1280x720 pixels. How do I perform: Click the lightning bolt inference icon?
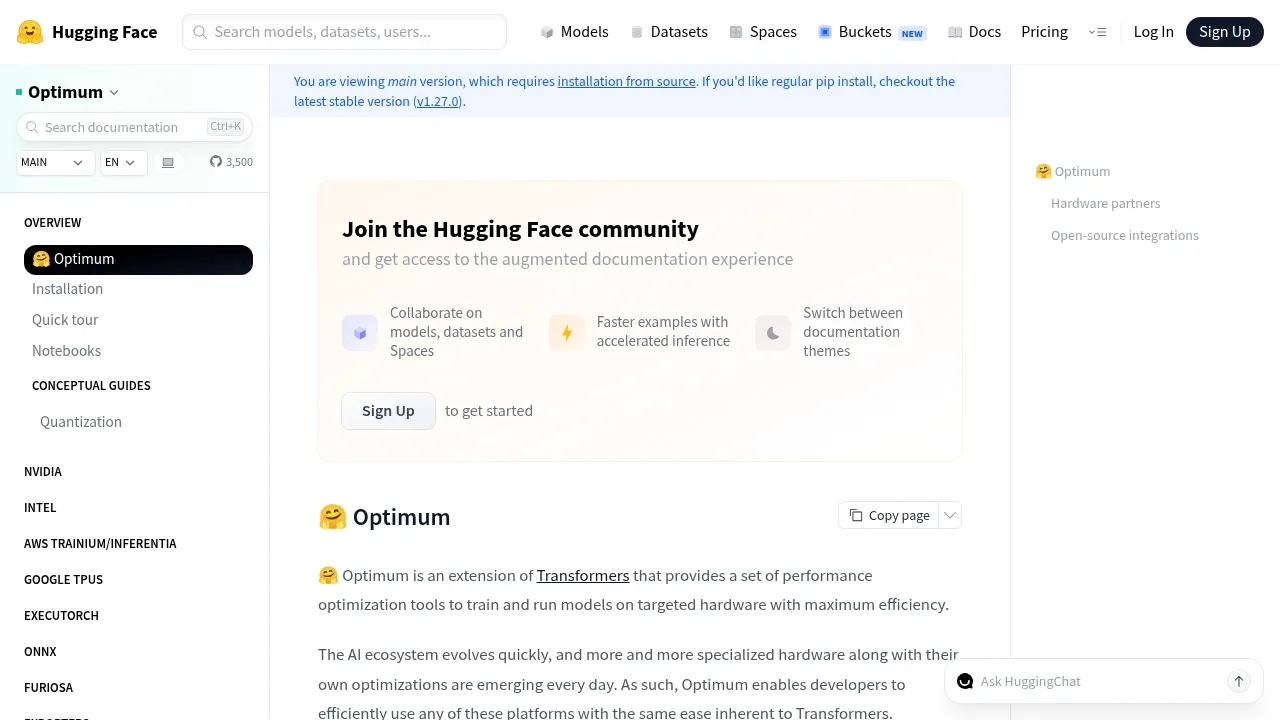(x=567, y=333)
